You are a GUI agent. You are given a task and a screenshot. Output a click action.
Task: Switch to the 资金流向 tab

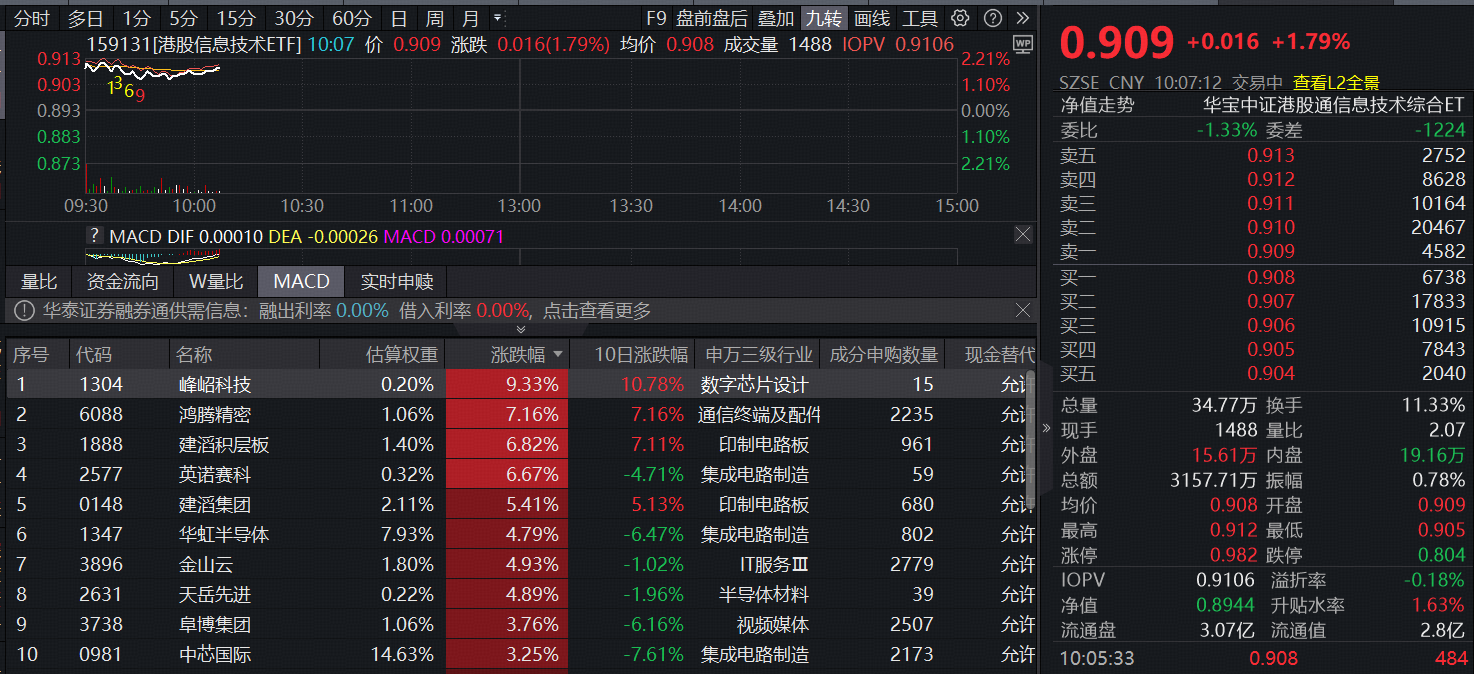tap(122, 281)
